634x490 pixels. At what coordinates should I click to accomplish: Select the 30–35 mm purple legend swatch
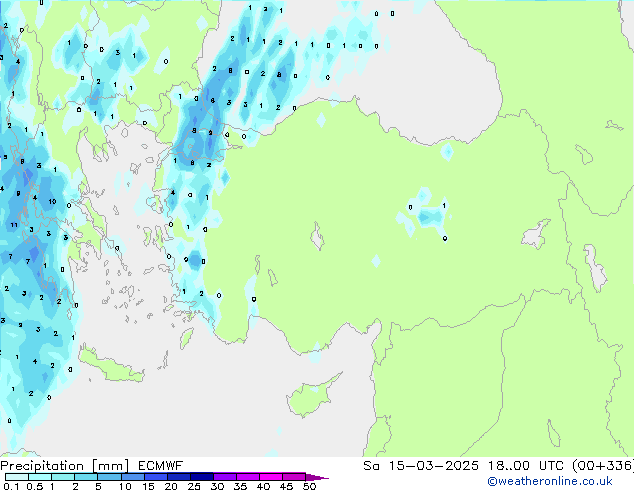click(225, 477)
